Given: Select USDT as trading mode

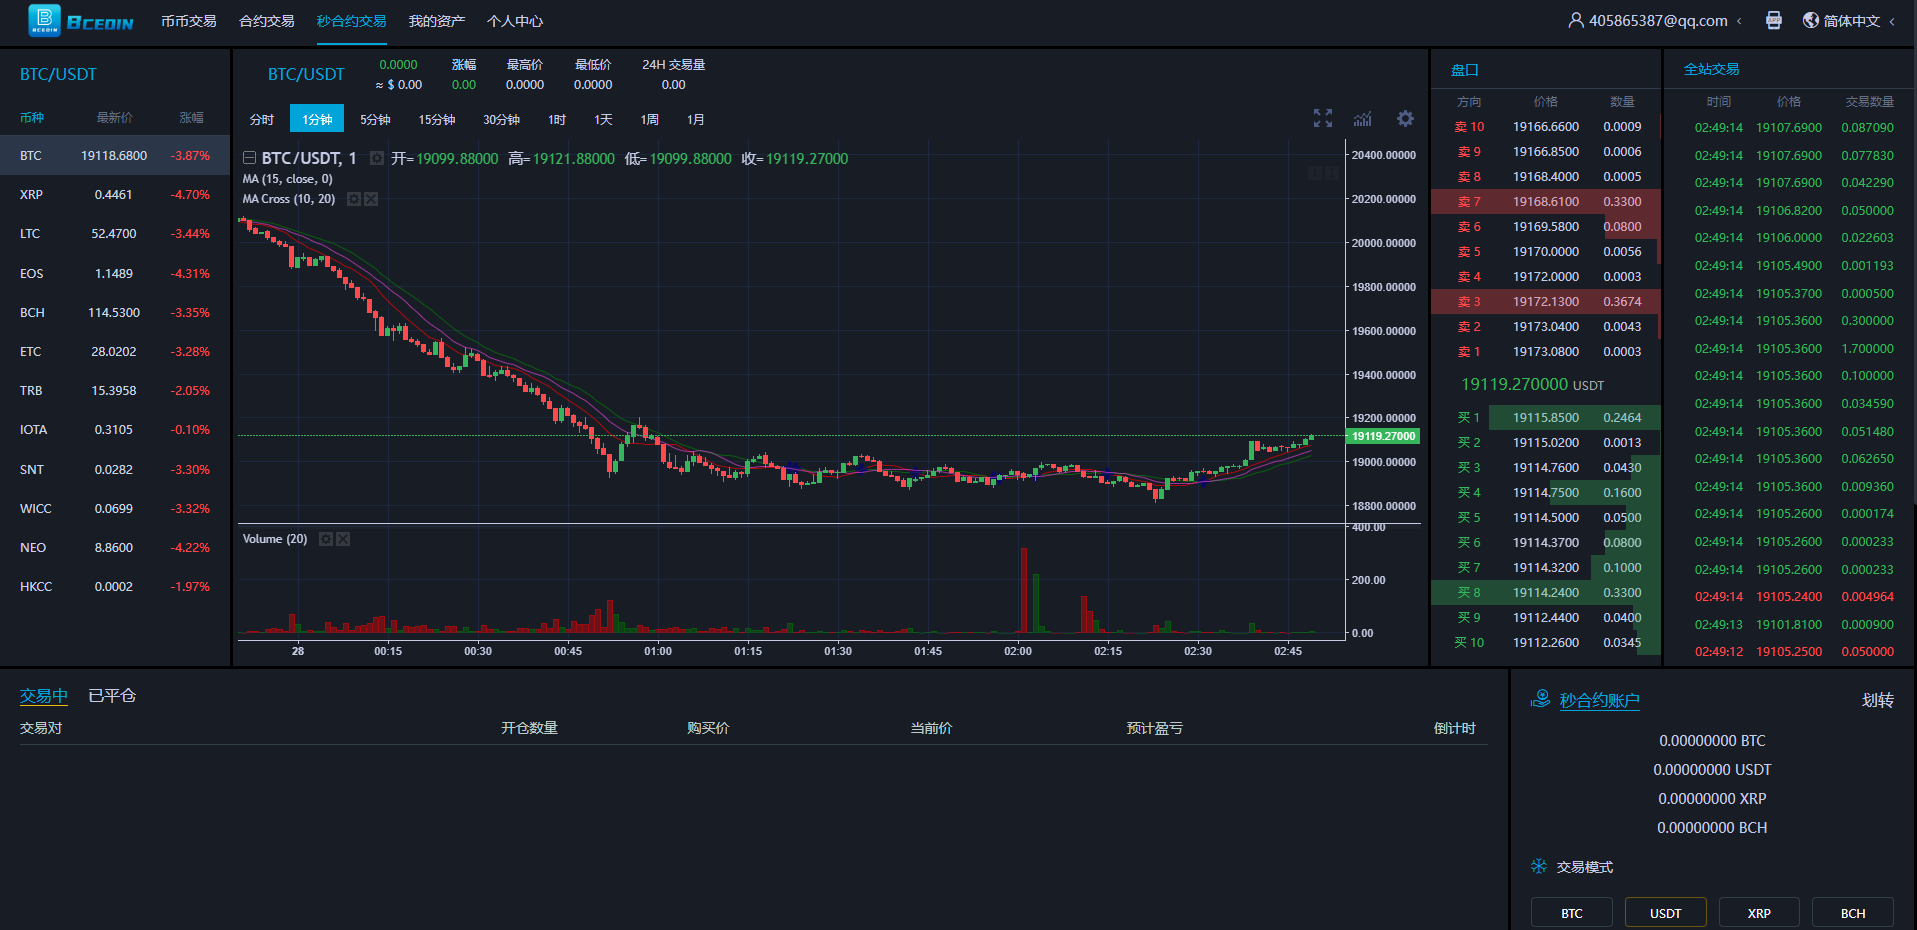Looking at the screenshot, I should click(1665, 913).
